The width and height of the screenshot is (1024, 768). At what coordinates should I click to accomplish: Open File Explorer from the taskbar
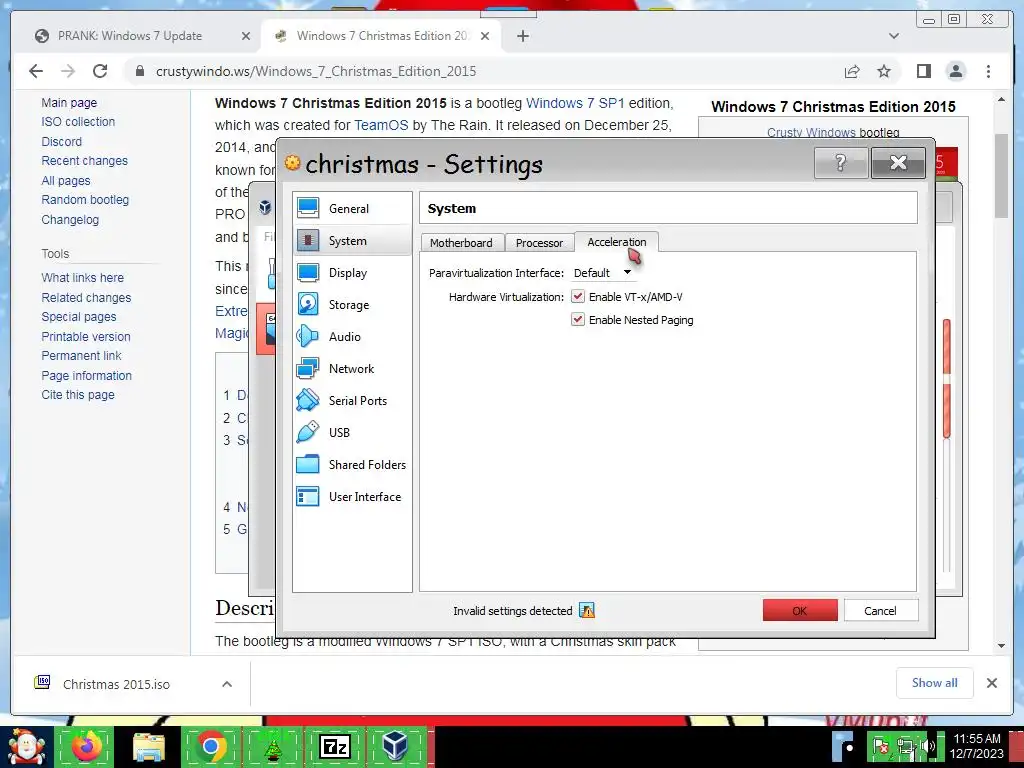[149, 746]
